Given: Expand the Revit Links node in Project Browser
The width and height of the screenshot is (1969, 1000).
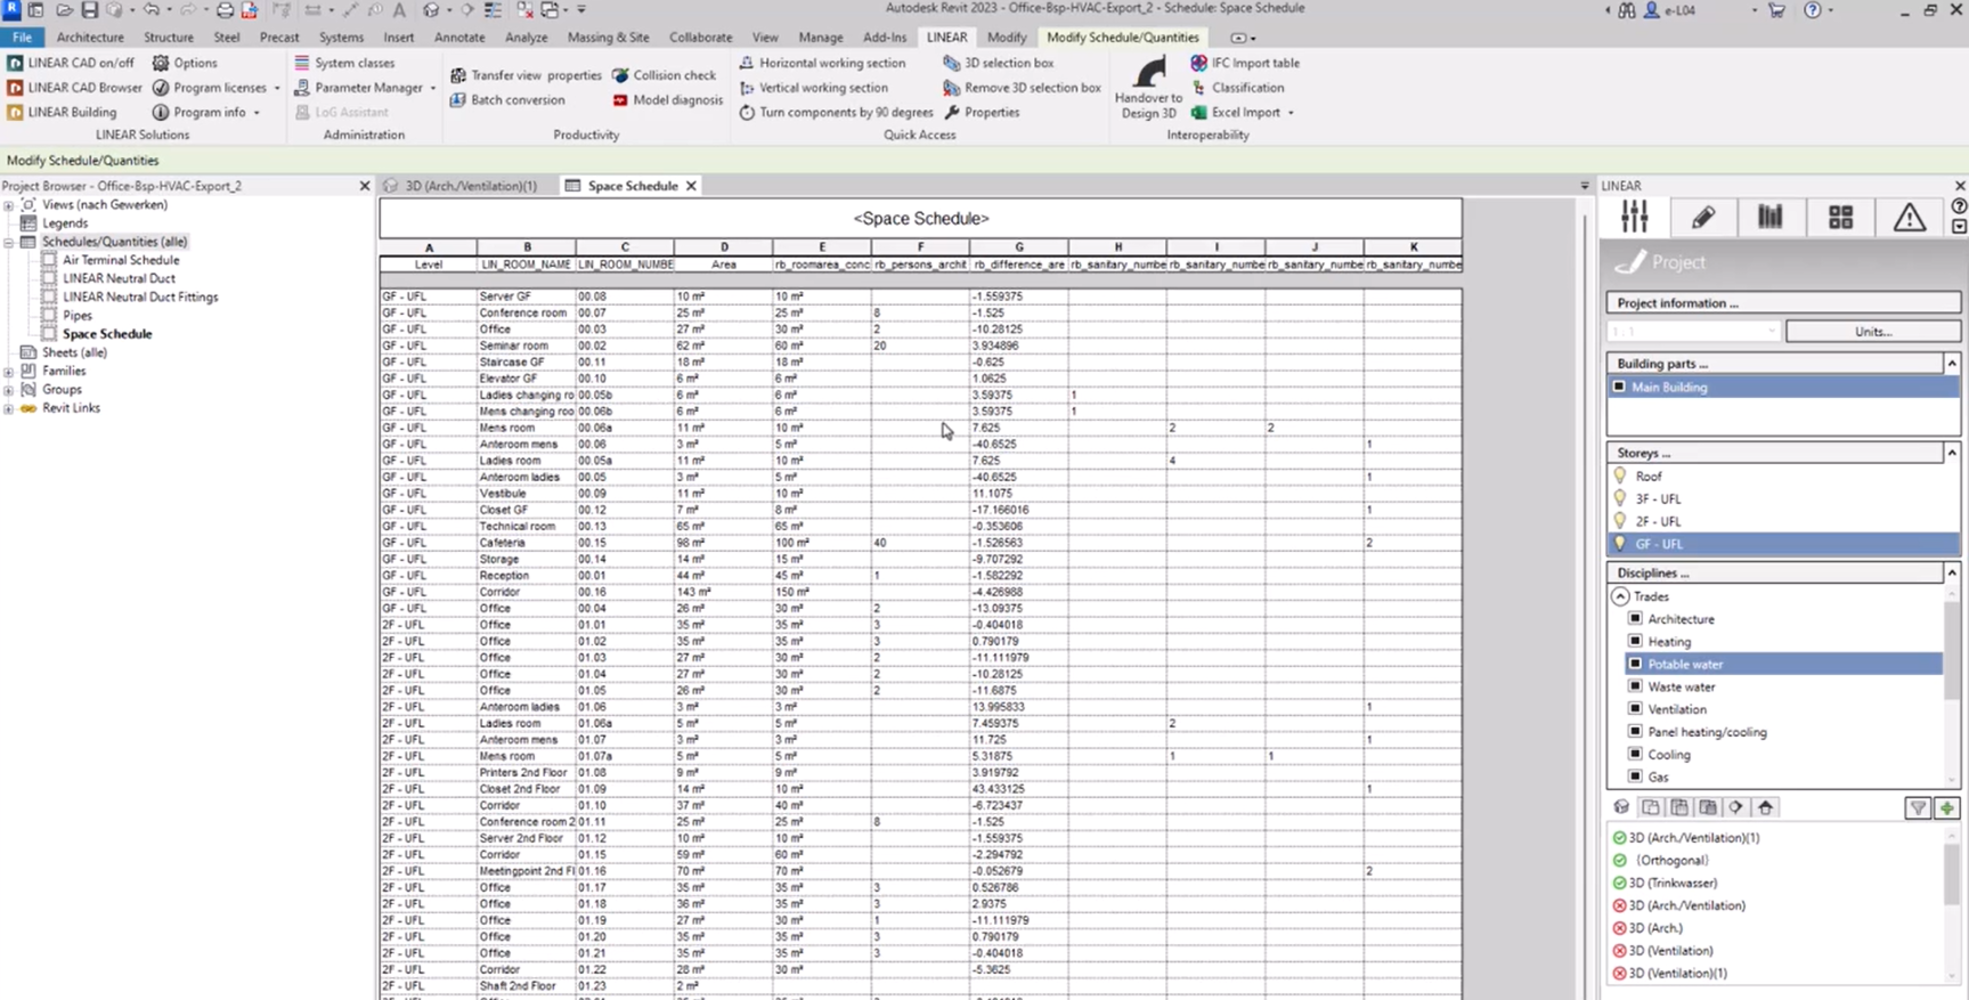Looking at the screenshot, I should (x=9, y=407).
